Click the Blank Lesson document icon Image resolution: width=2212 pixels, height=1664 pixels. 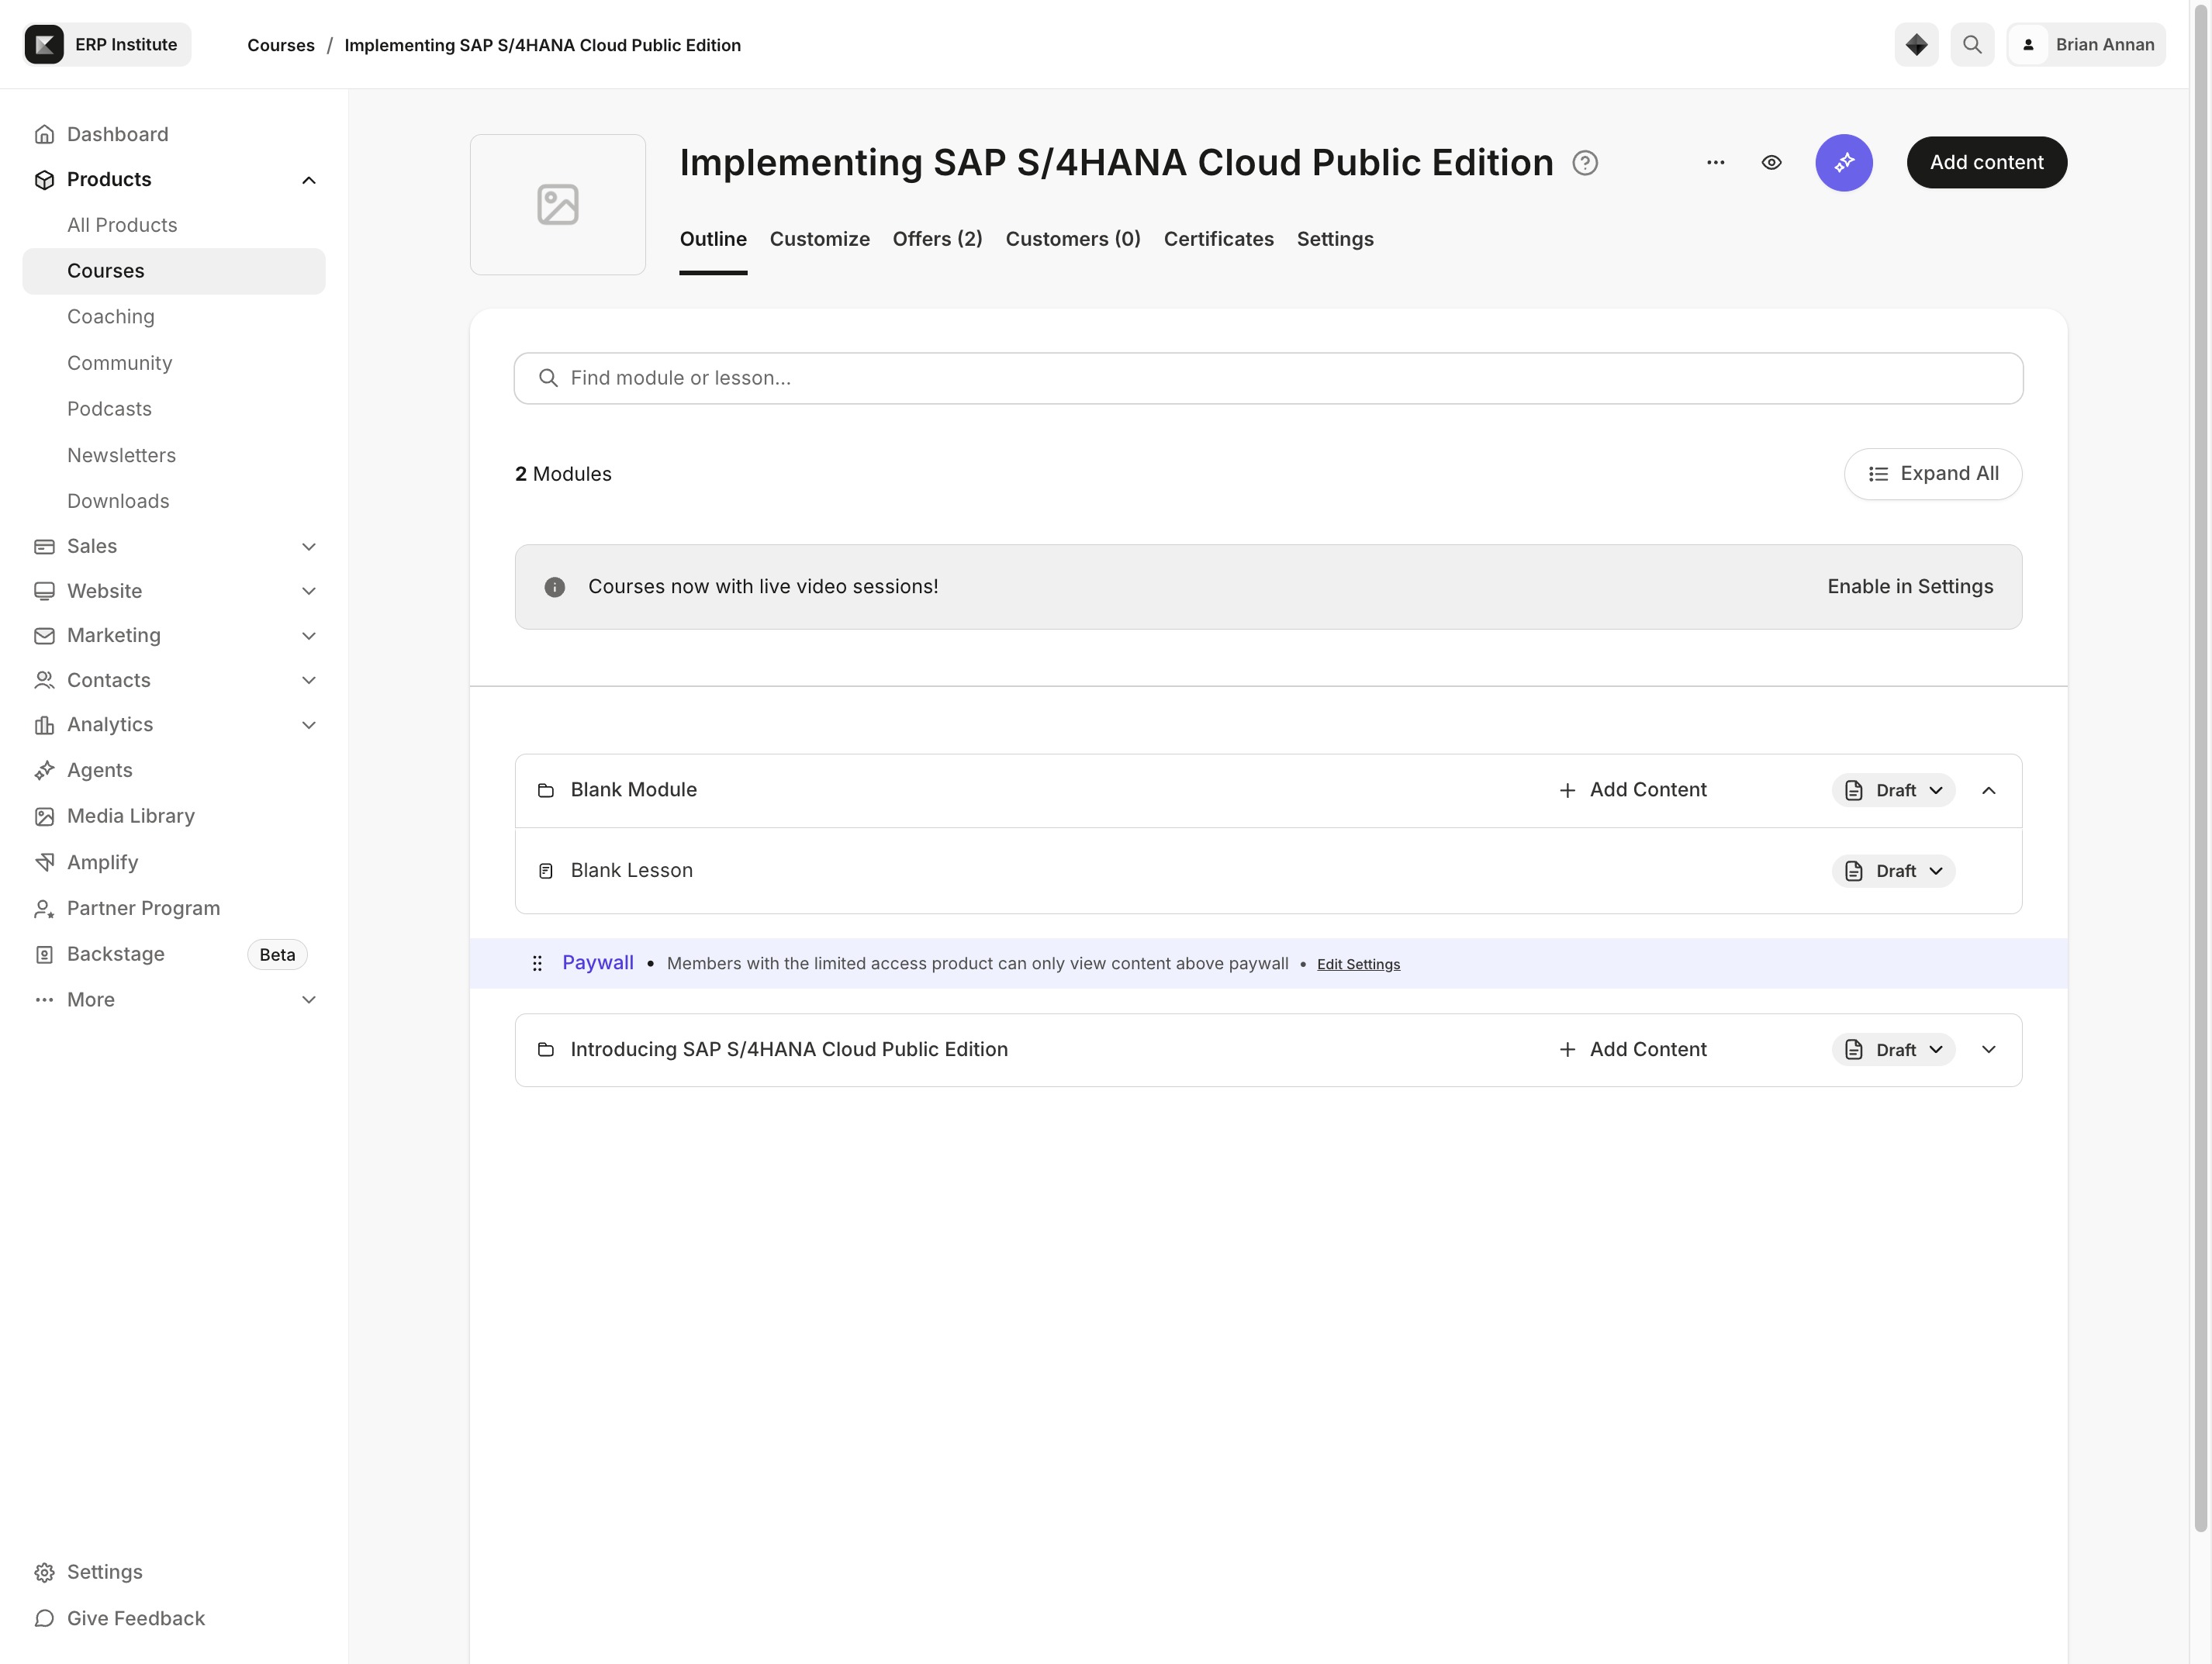pos(546,872)
